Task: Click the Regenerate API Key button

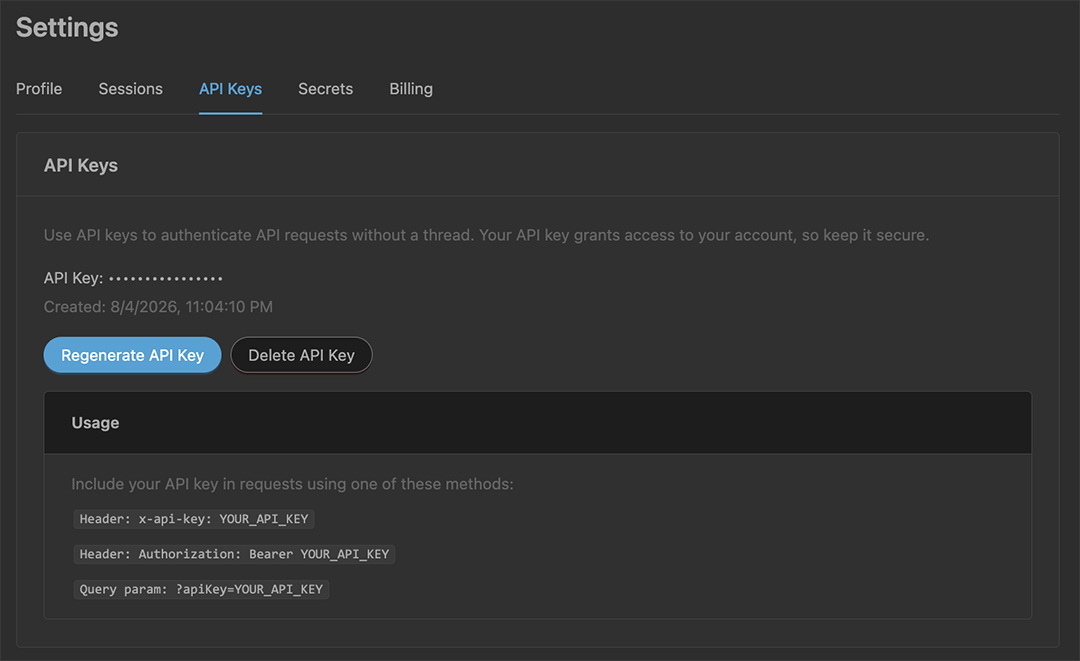Action: tap(132, 355)
